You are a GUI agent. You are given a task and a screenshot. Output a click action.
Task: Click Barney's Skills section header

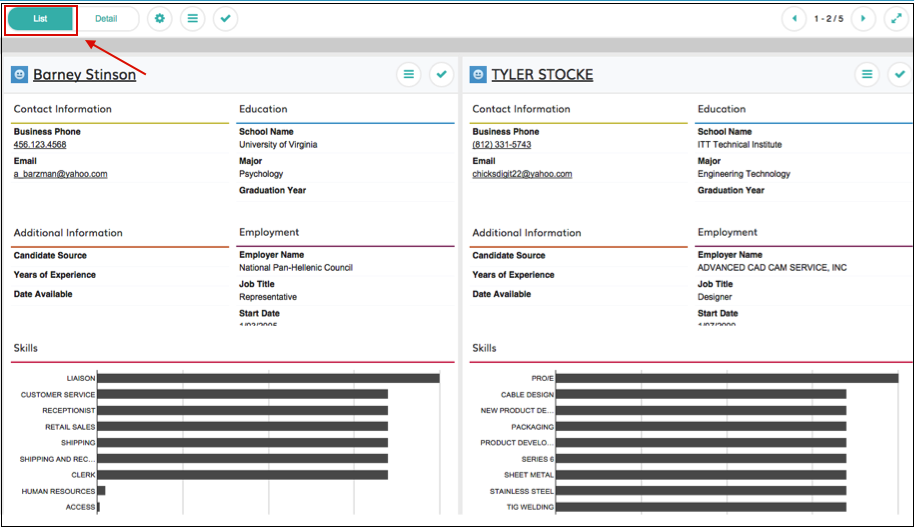click(26, 348)
